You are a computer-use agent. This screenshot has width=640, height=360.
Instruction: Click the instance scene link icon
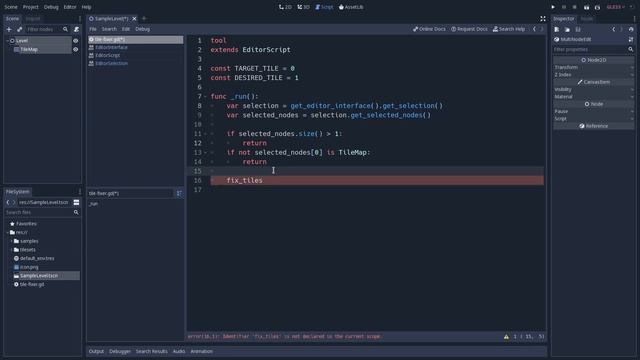click(19, 29)
